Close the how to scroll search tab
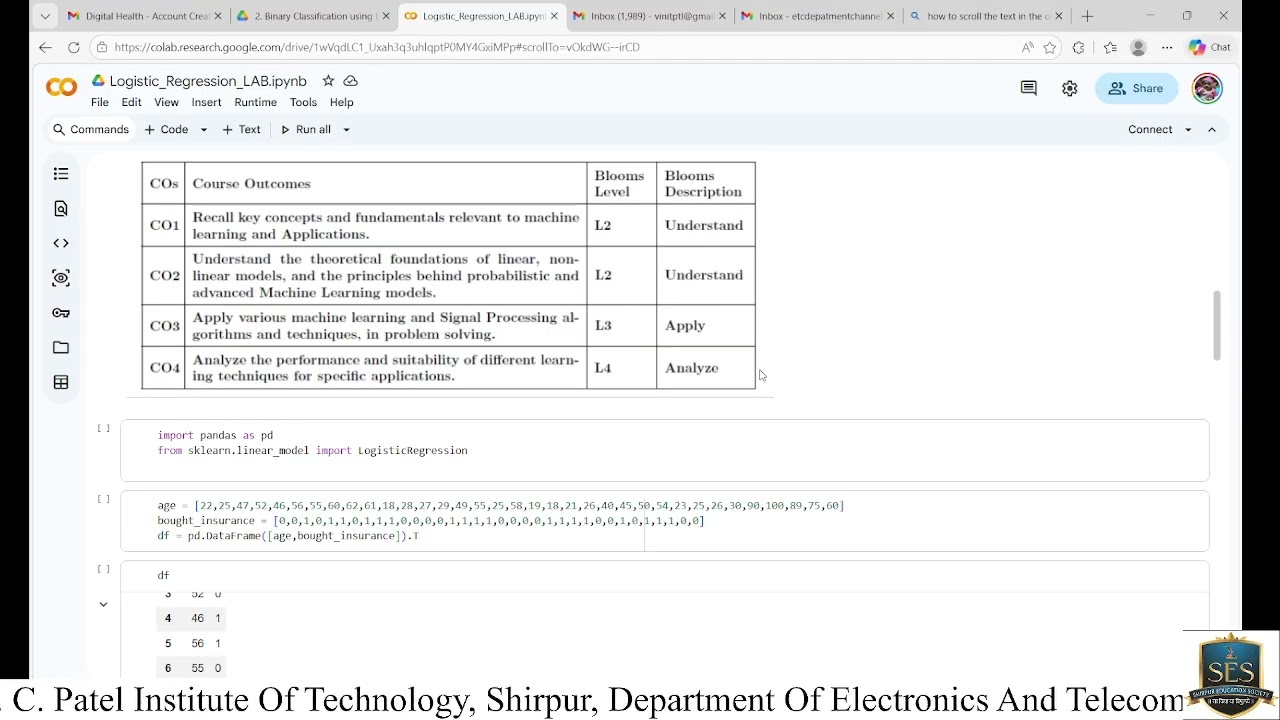The image size is (1280, 720). pyautogui.click(x=1059, y=16)
